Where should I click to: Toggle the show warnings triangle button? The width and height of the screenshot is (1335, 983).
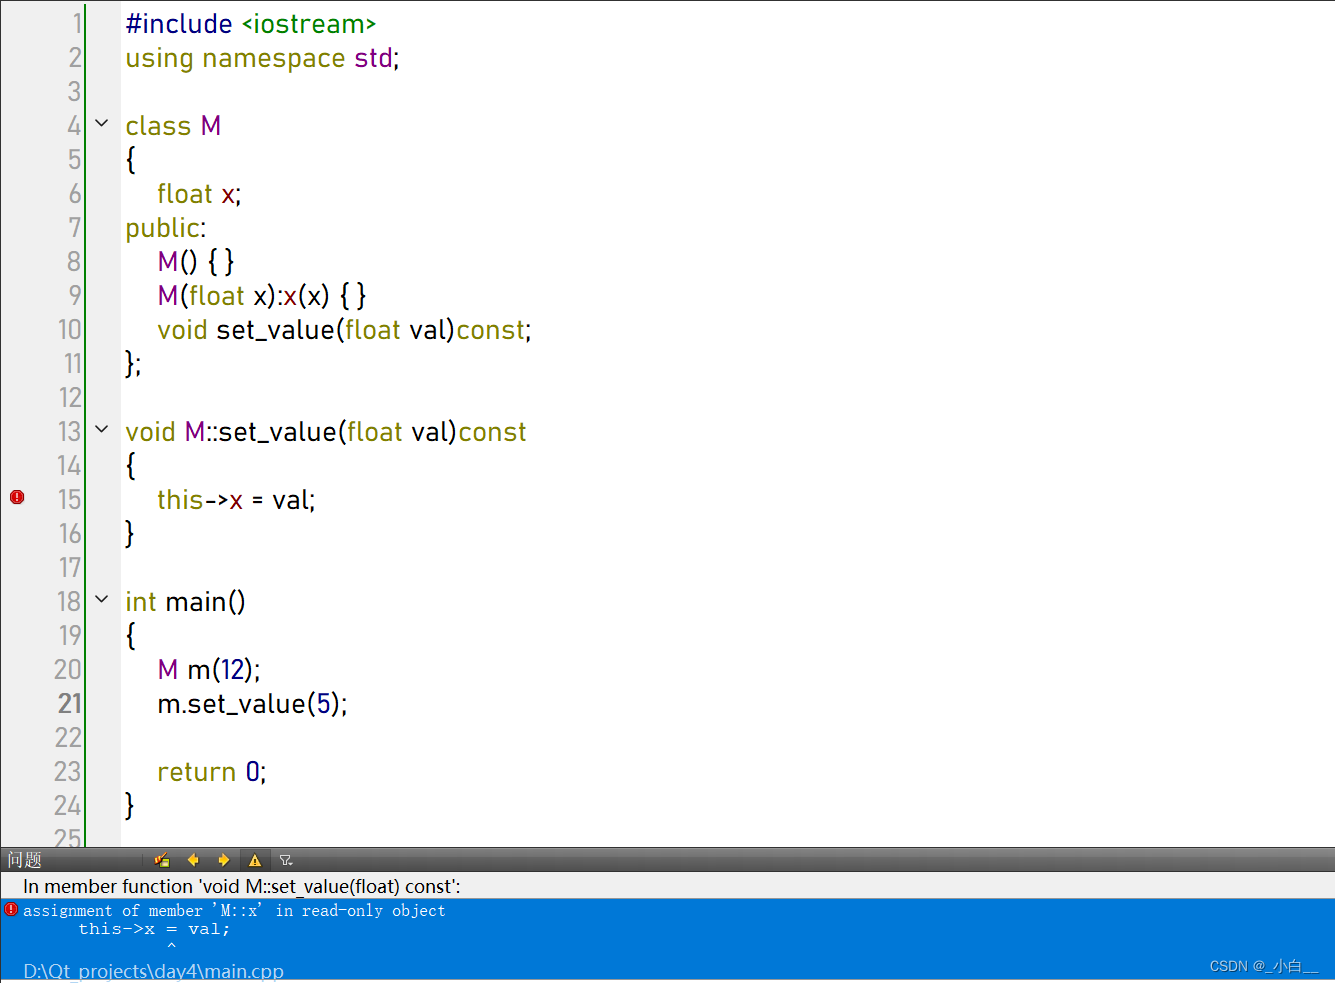point(255,860)
